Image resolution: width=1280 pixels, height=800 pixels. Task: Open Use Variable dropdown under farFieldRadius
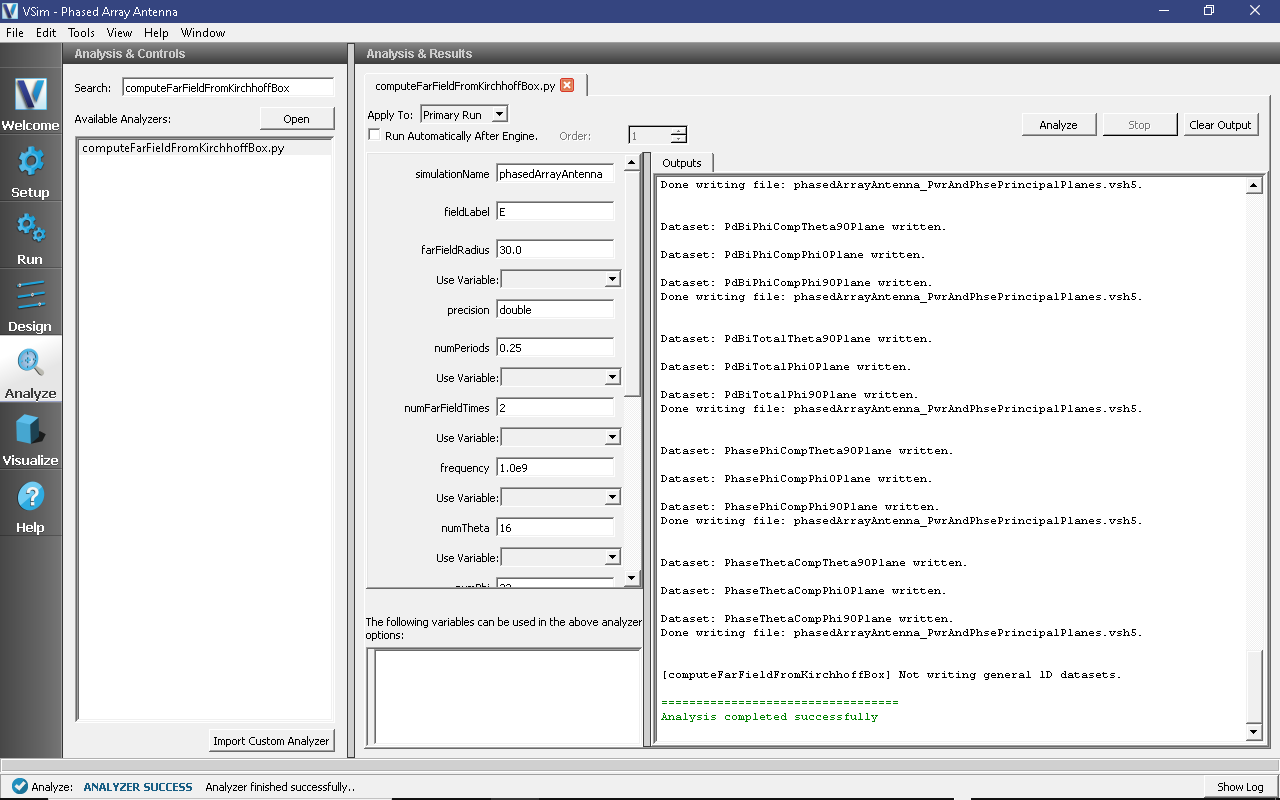point(560,279)
